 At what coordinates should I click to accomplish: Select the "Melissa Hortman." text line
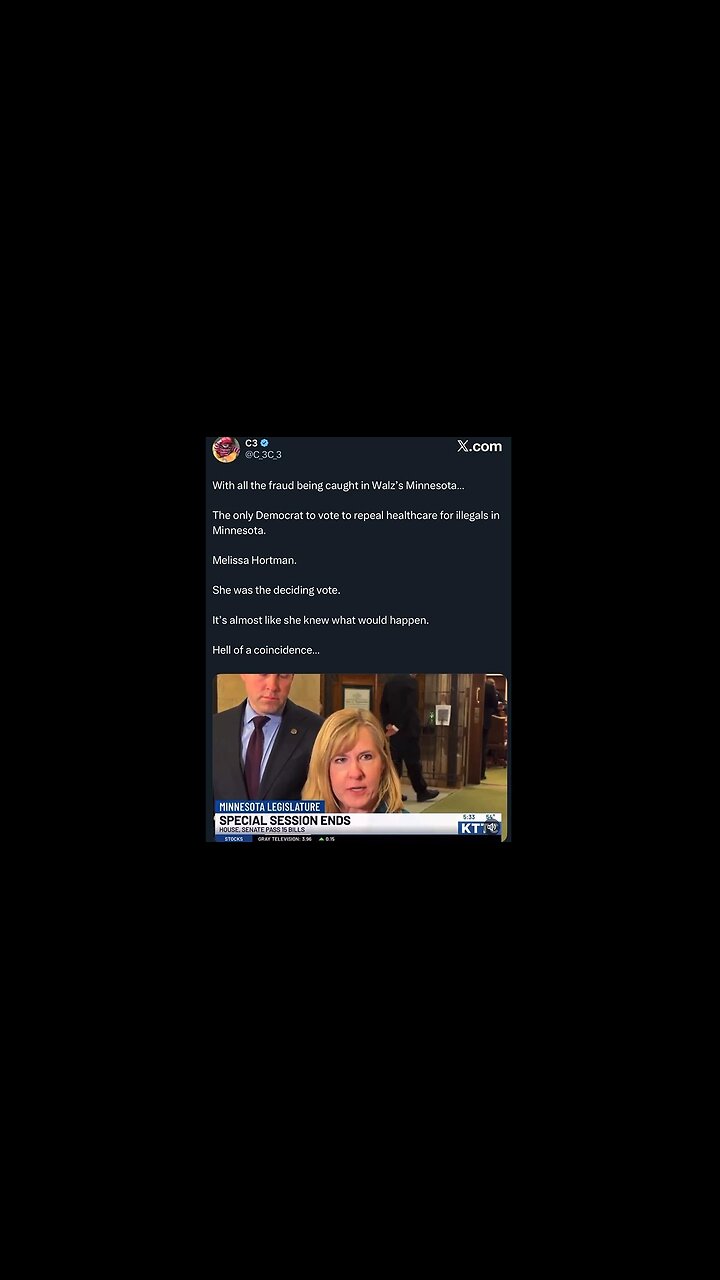(254, 560)
